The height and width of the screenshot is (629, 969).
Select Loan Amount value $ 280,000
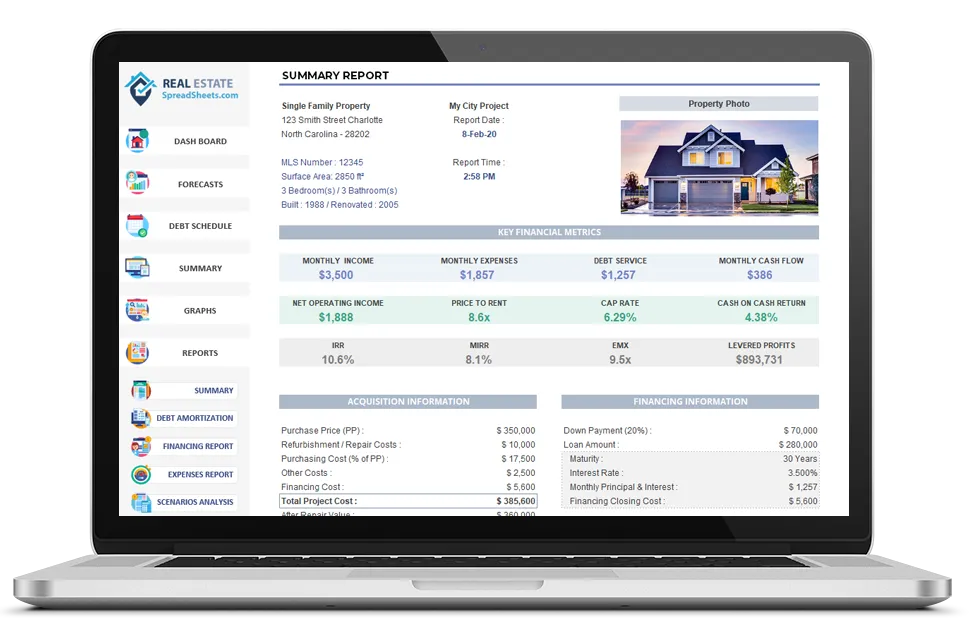(798, 445)
